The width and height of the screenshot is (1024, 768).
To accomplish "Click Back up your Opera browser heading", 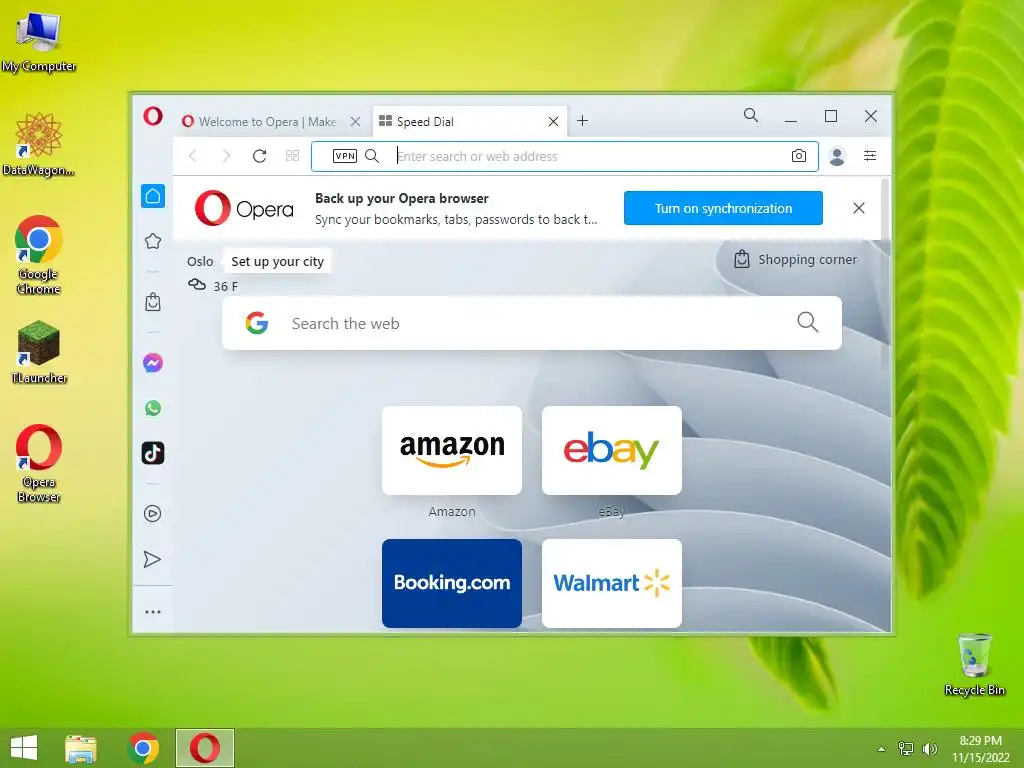I will coord(402,199).
